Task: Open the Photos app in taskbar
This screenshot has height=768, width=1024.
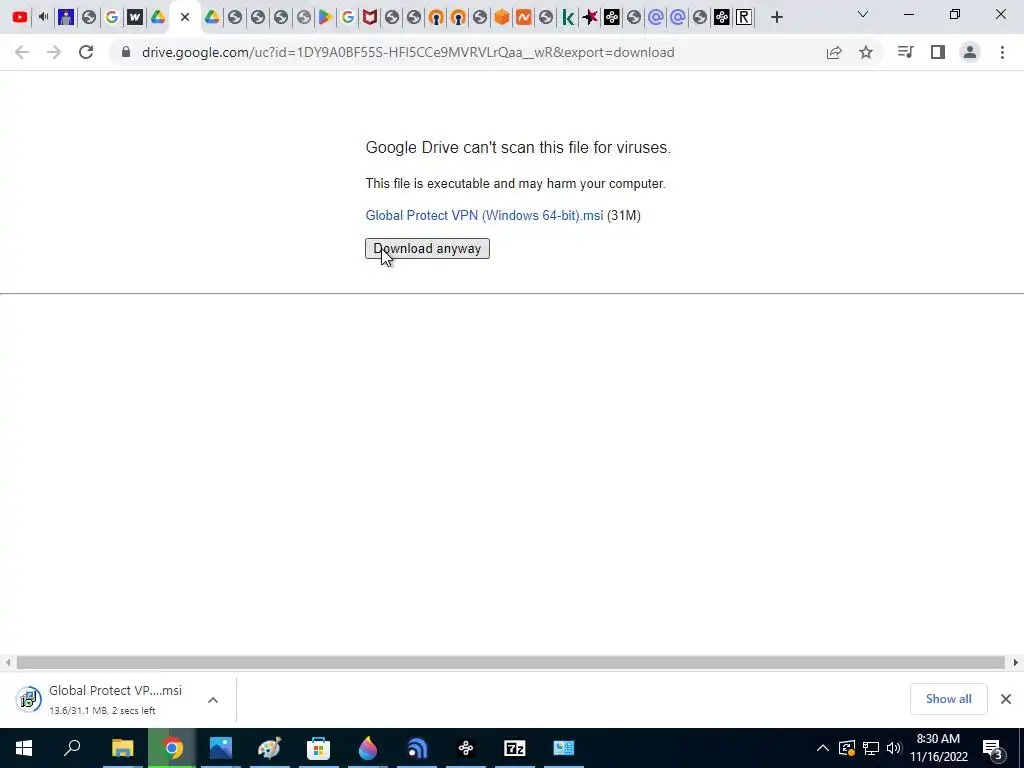Action: pyautogui.click(x=221, y=748)
